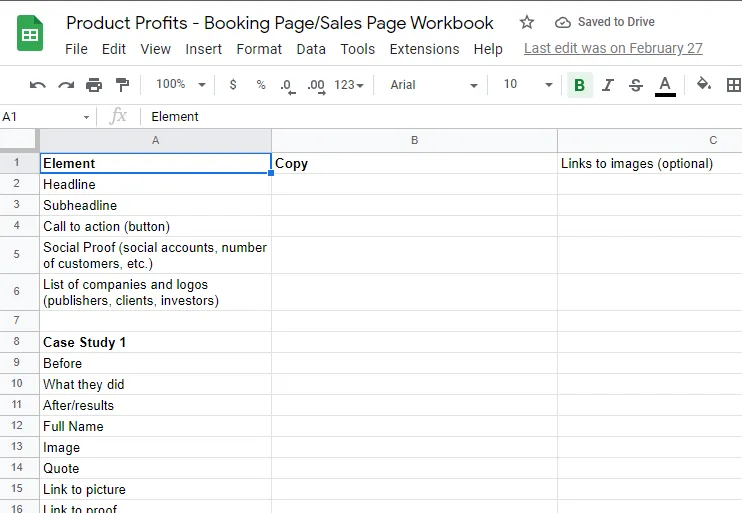Viewport: 742px width, 513px height.
Task: Click the Print icon in toolbar
Action: click(x=94, y=85)
